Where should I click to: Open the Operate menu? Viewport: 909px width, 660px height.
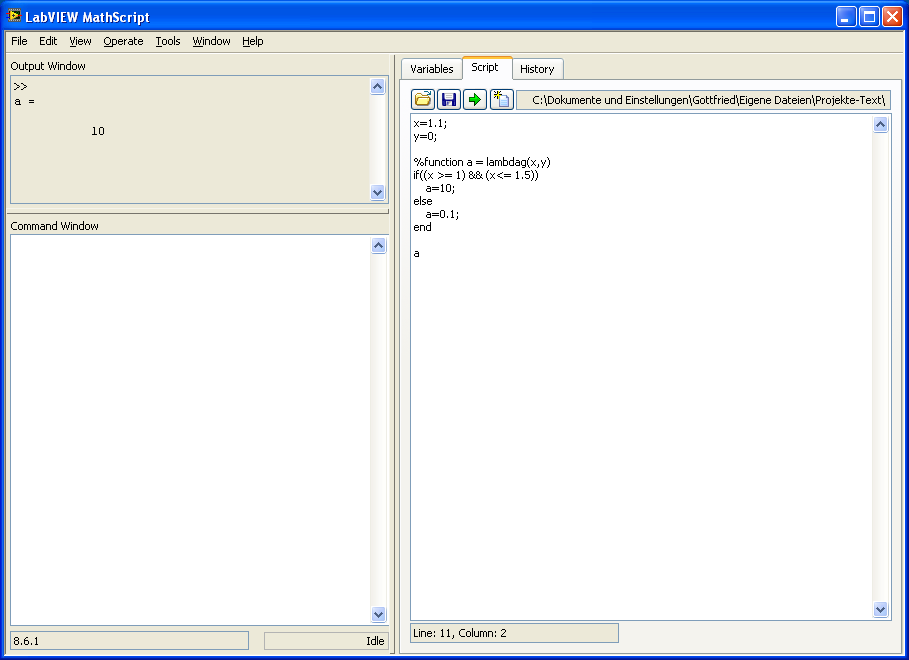pos(123,41)
